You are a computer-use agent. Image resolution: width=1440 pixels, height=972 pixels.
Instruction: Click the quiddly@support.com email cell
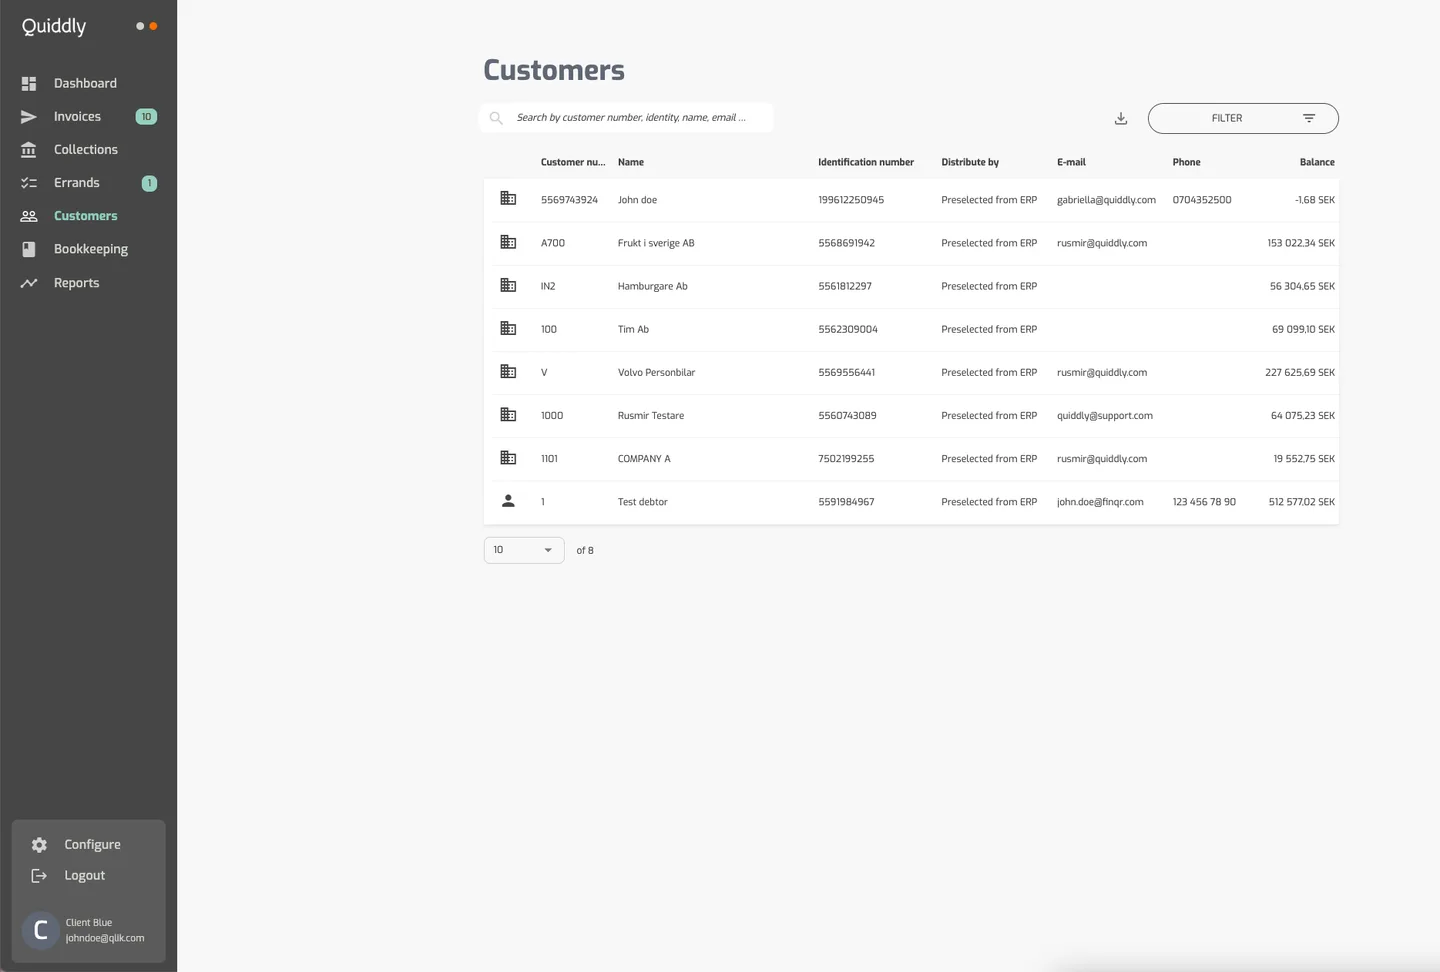[1105, 416]
